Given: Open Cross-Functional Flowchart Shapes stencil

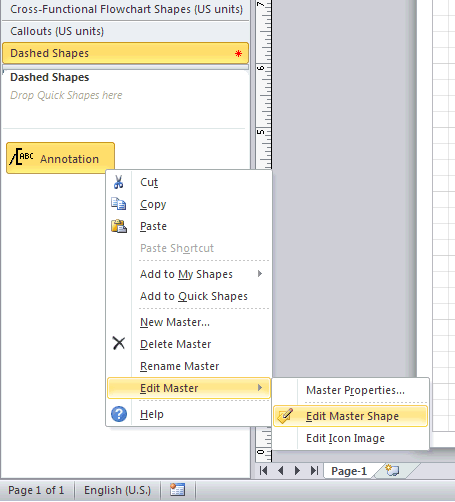Looking at the screenshot, I should point(125,9).
